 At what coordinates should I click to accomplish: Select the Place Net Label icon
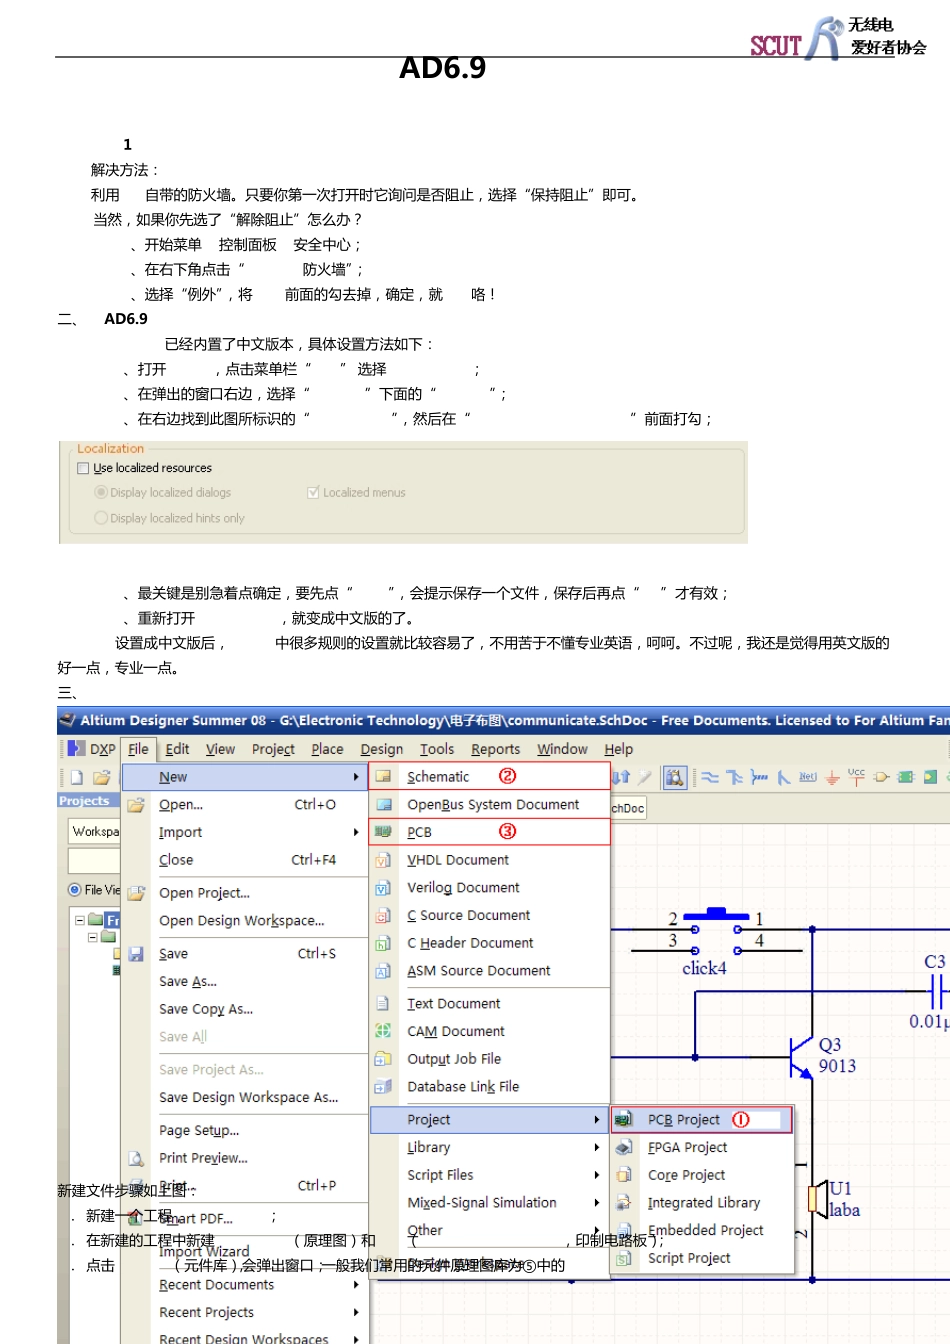pyautogui.click(x=808, y=777)
